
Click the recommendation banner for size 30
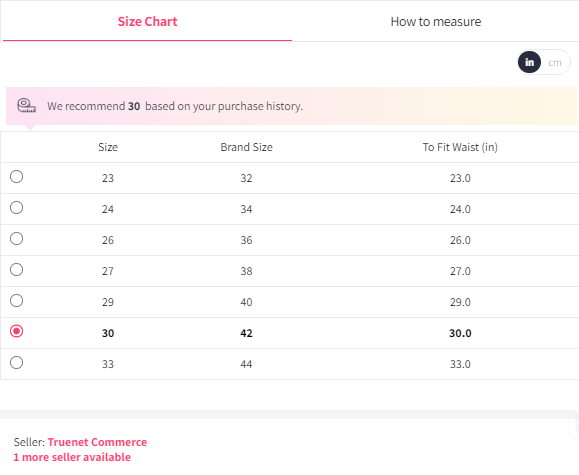coord(291,106)
